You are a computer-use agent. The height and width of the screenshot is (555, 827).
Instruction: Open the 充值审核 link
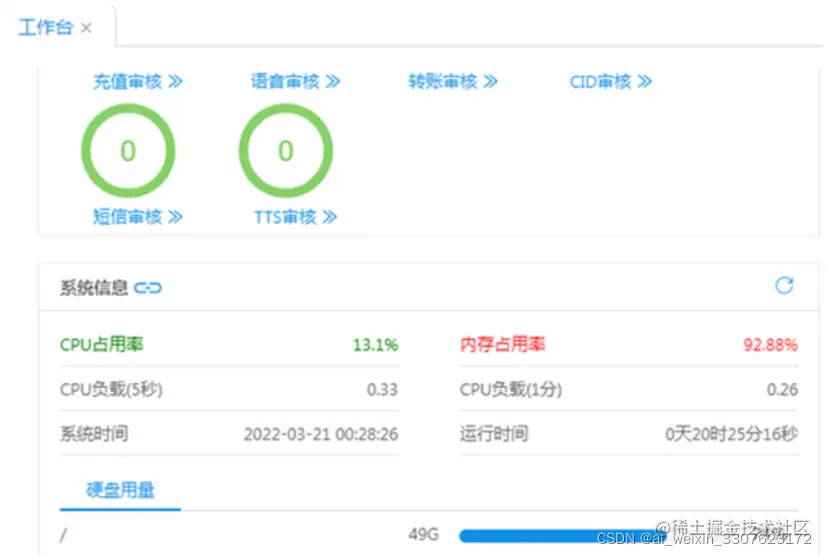(x=138, y=81)
